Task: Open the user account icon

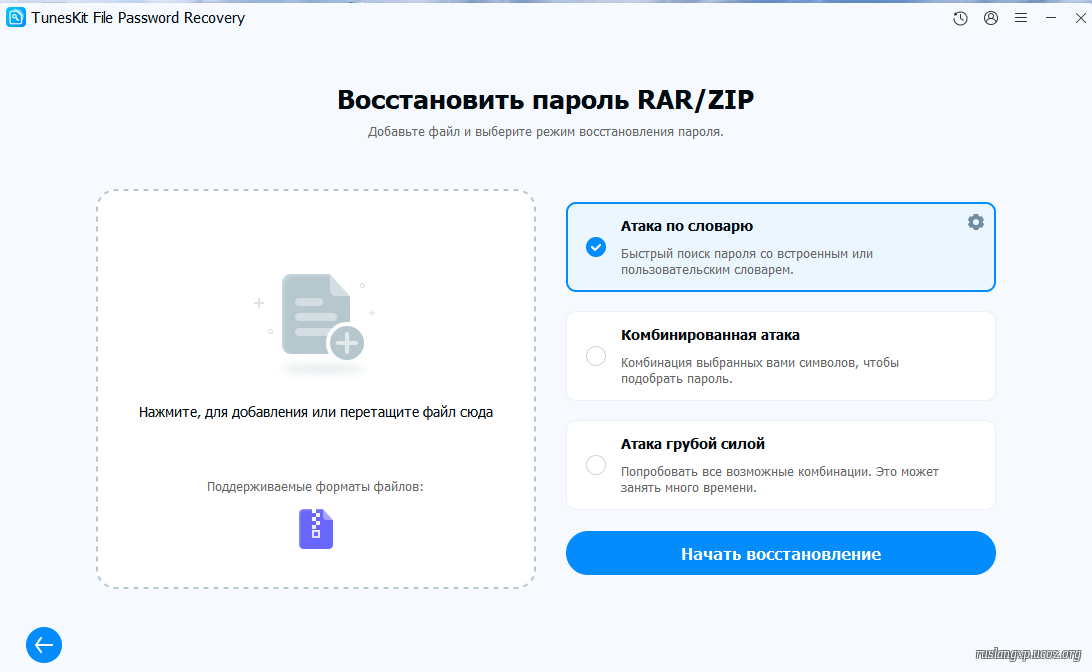Action: pos(991,18)
